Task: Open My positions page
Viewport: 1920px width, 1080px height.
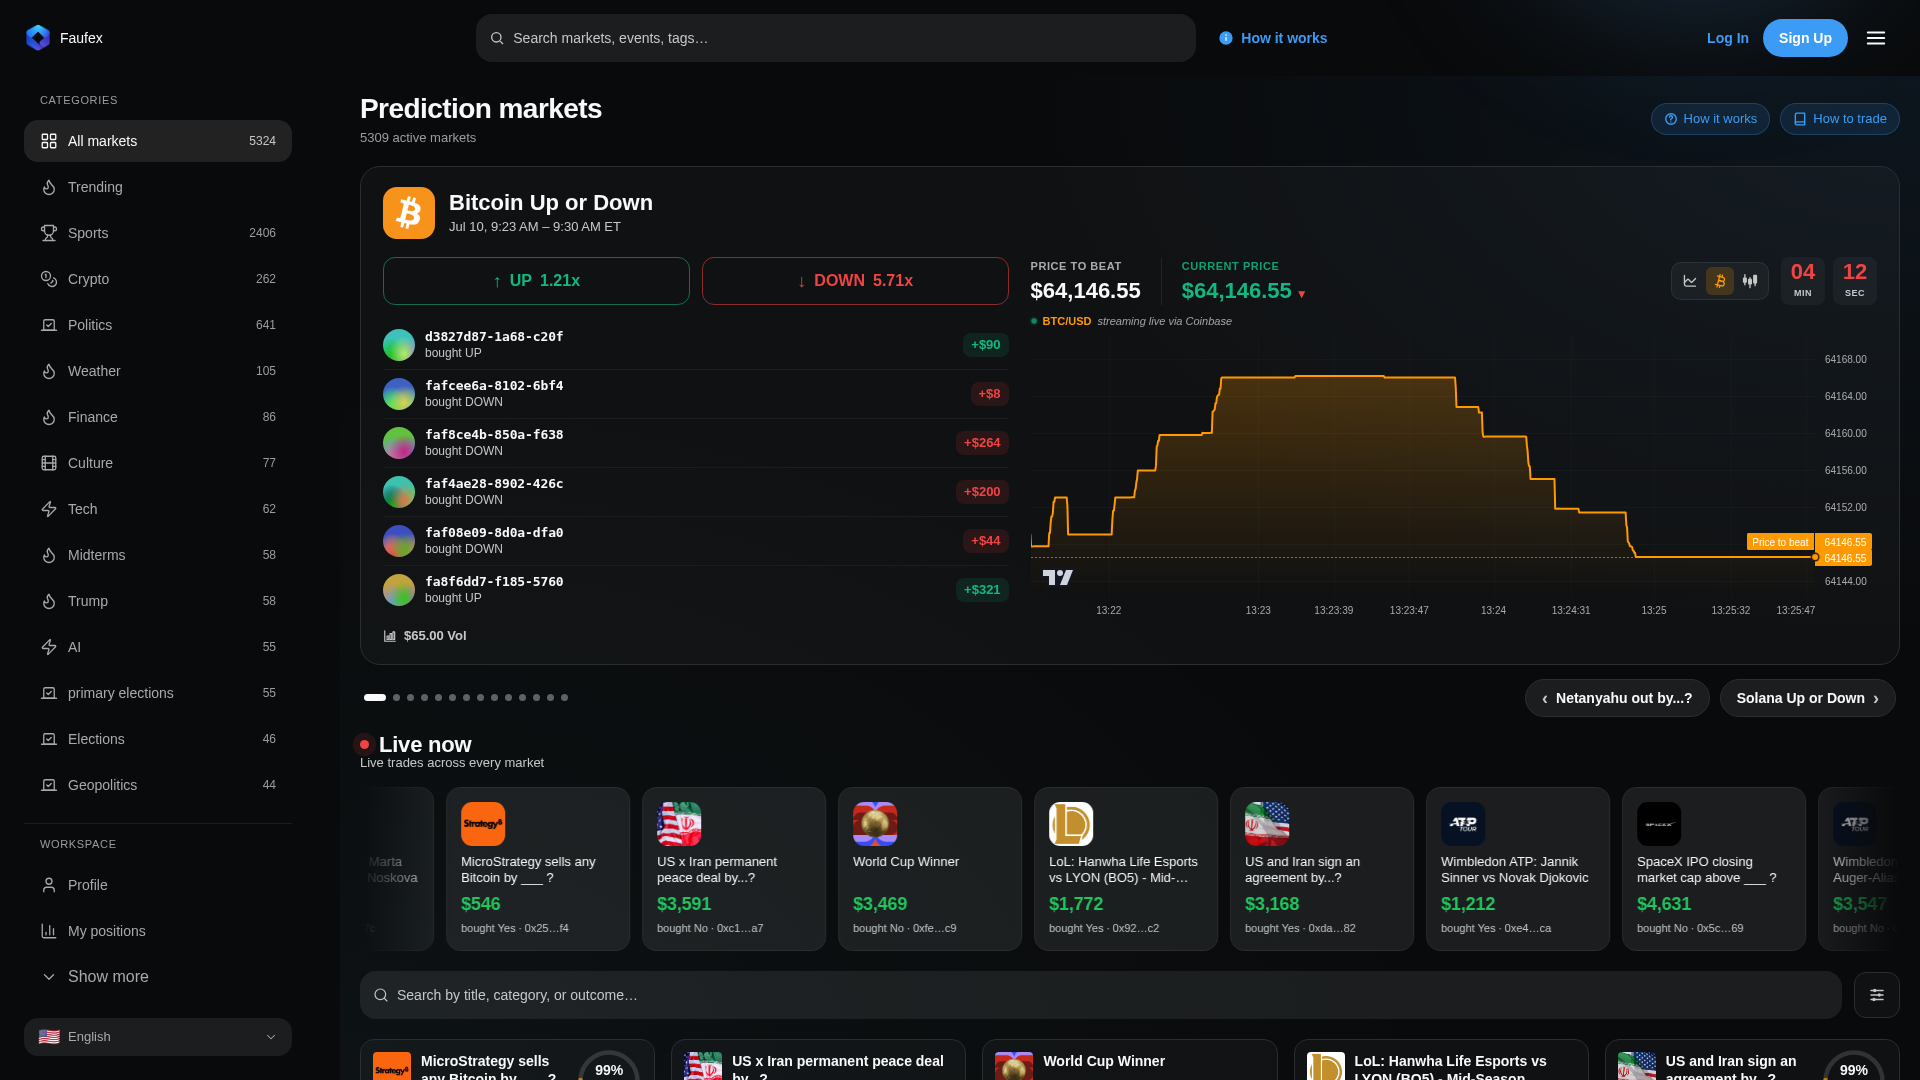Action: coord(158,931)
